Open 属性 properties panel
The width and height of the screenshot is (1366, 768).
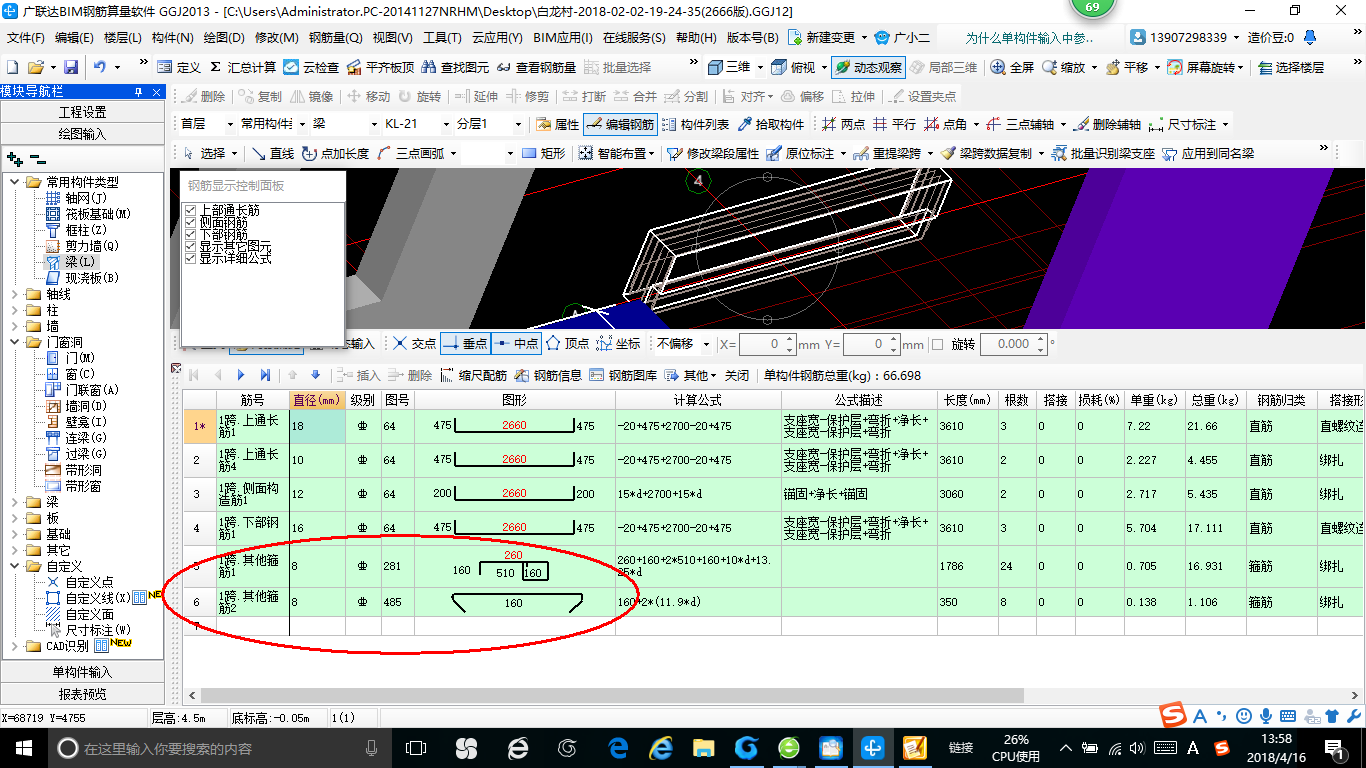pyautogui.click(x=556, y=124)
